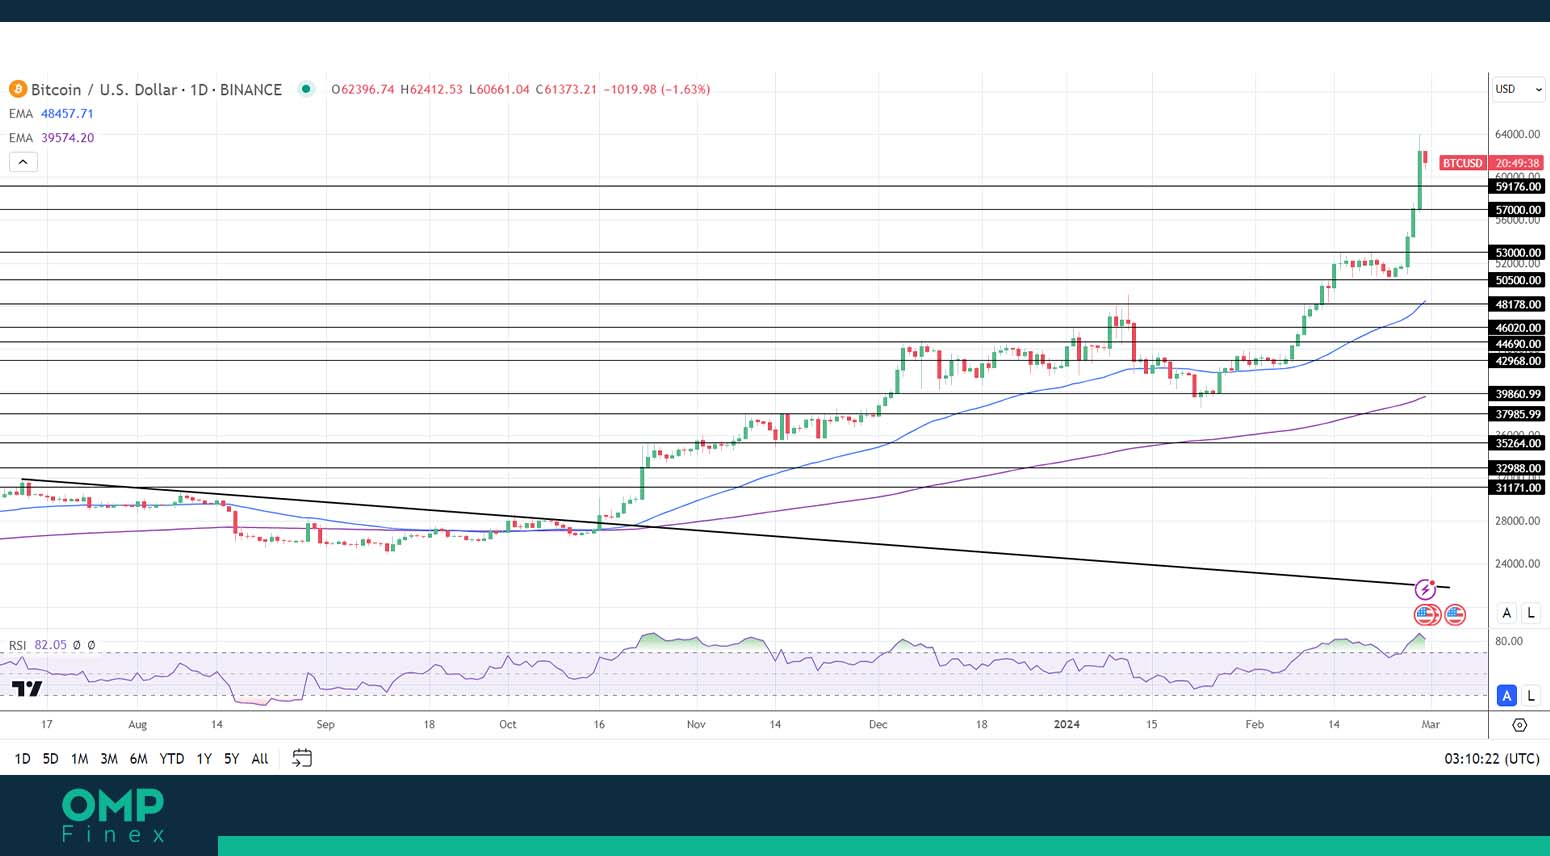Click the second US flag economic event icon

click(x=1455, y=614)
